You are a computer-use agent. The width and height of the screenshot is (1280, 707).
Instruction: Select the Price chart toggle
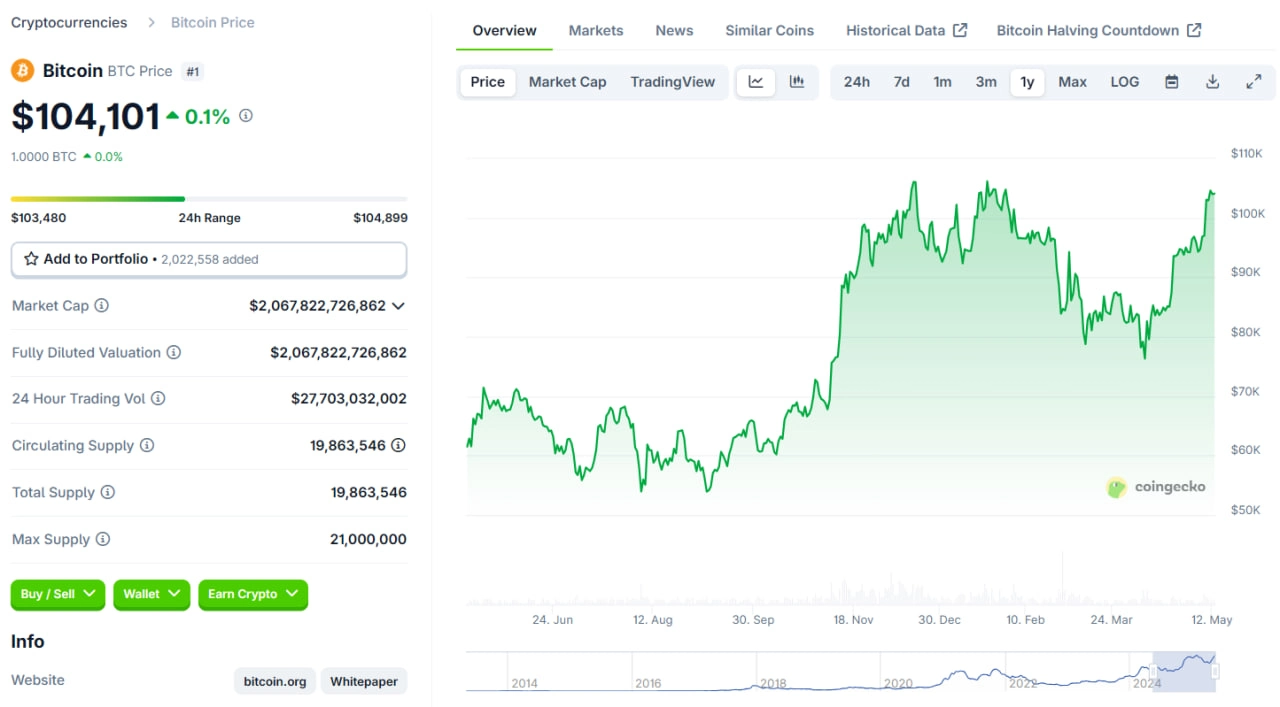point(488,82)
